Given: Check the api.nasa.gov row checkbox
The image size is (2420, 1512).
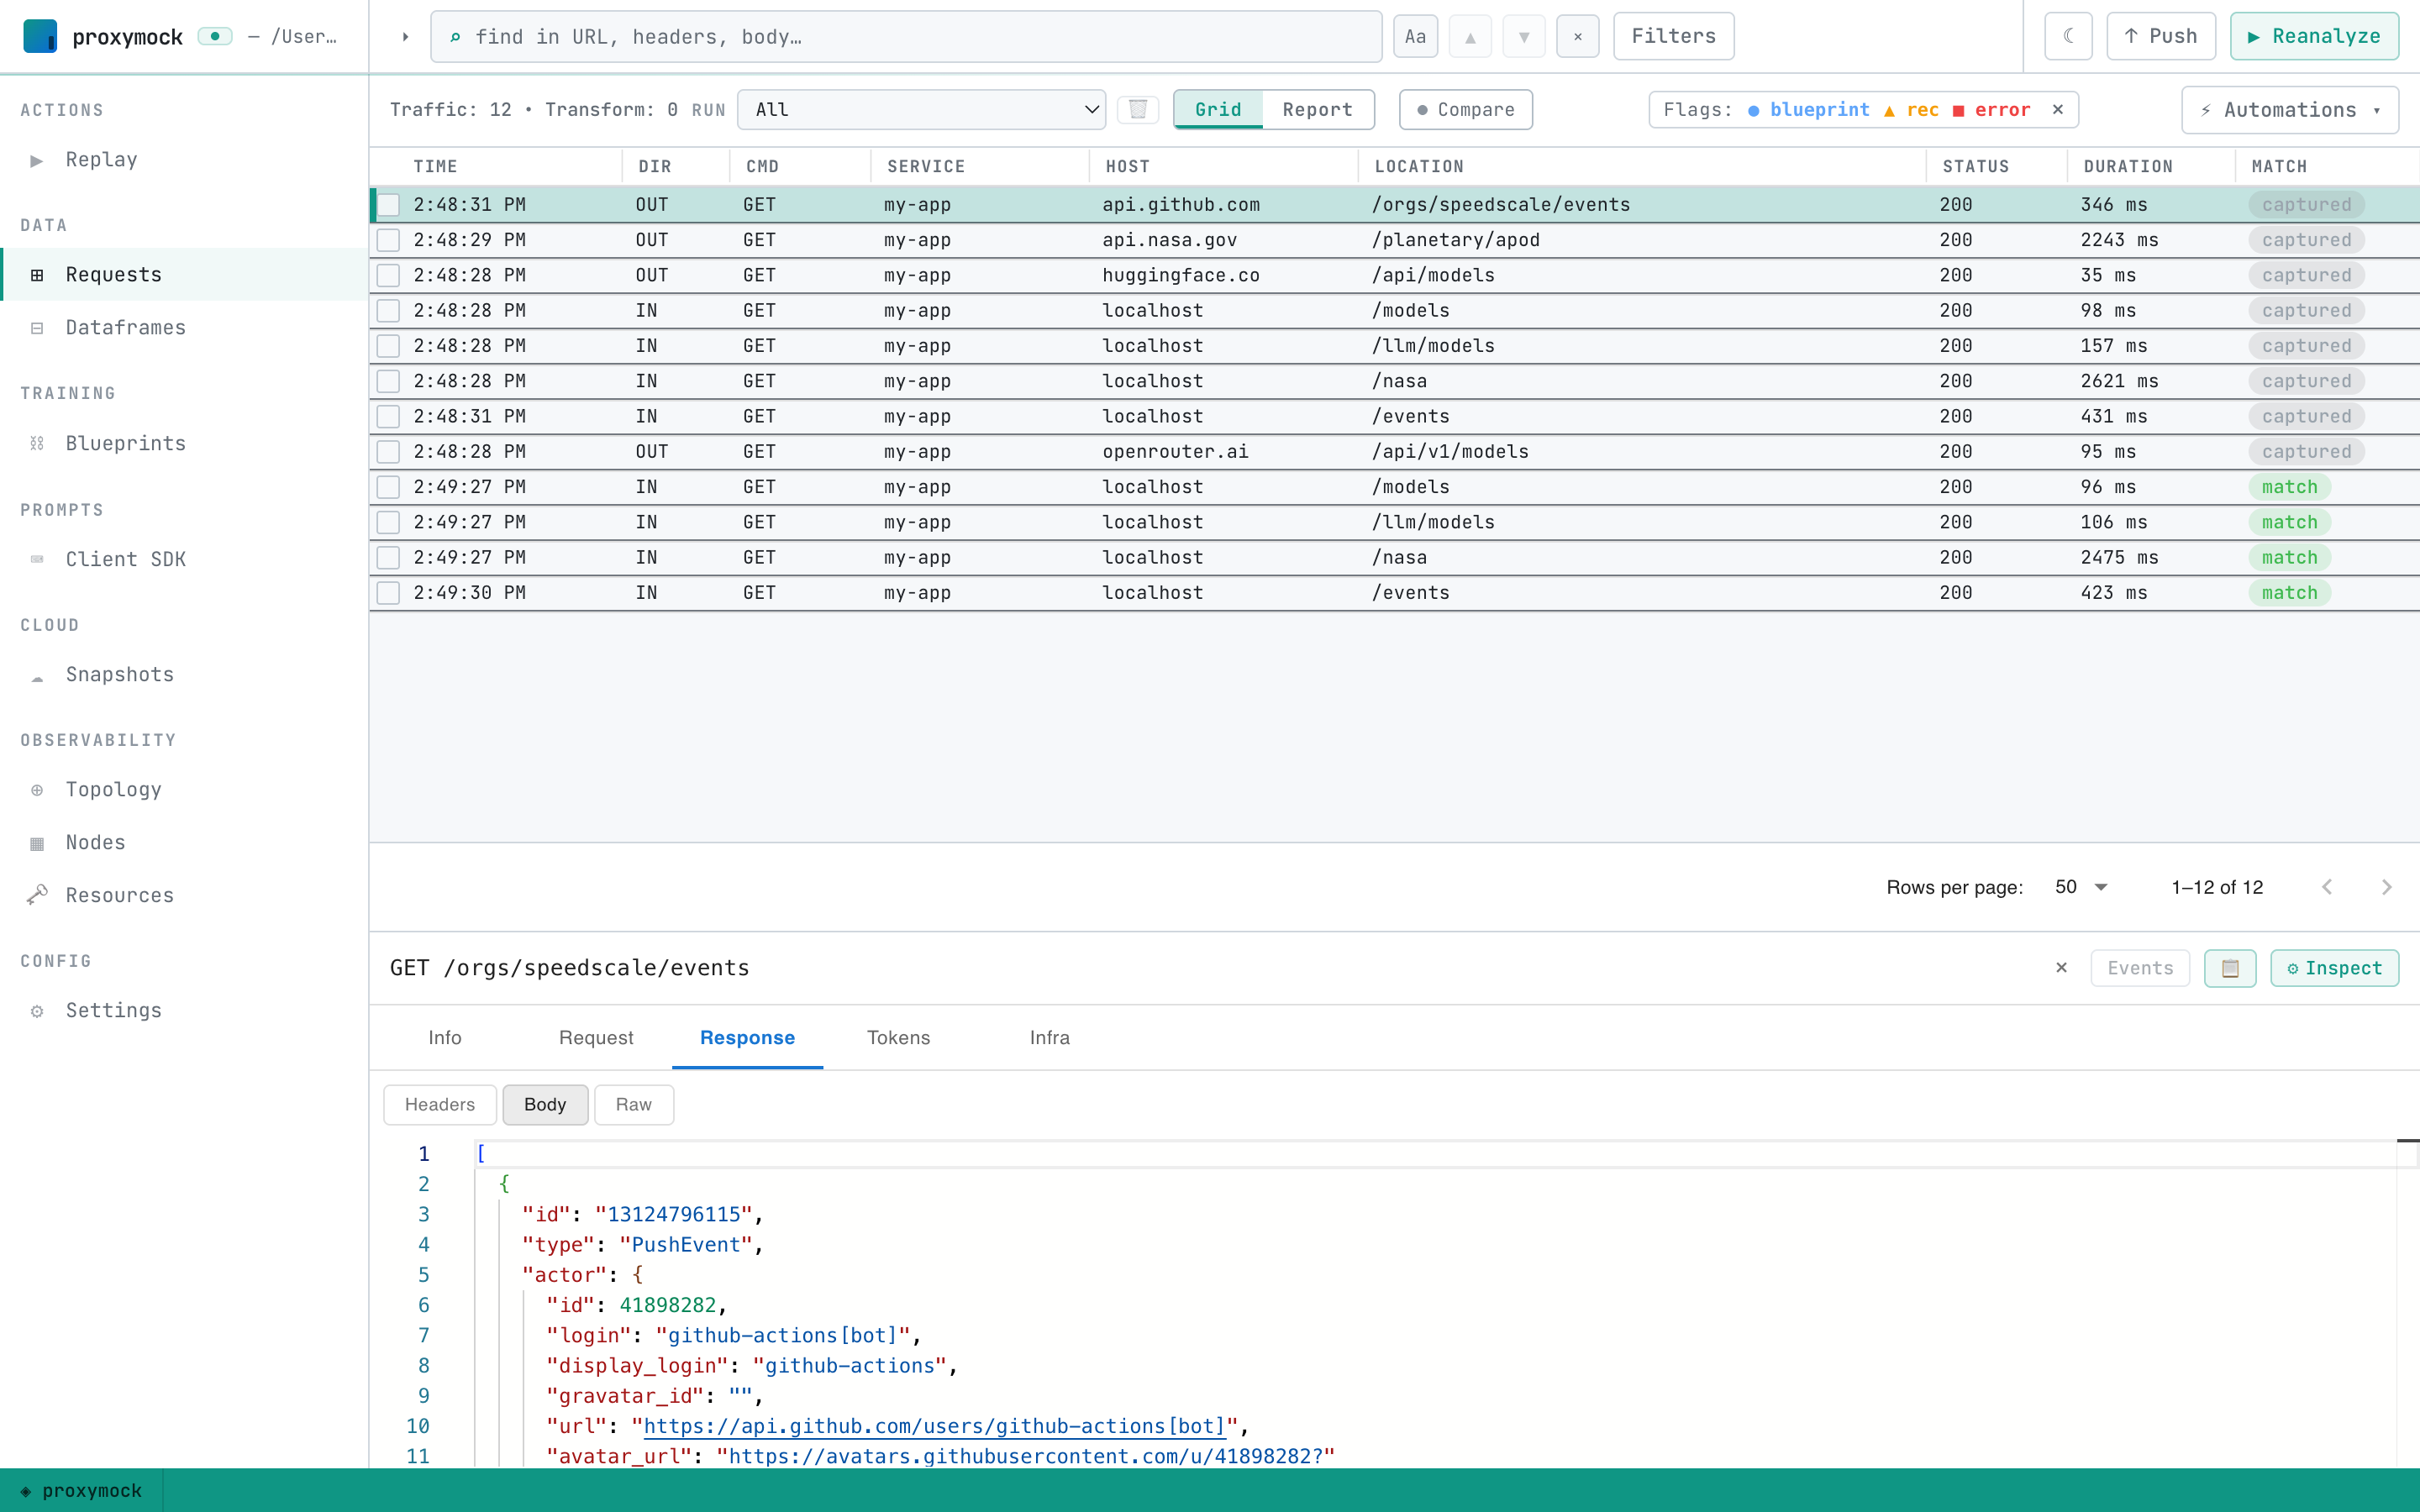Looking at the screenshot, I should coord(389,240).
